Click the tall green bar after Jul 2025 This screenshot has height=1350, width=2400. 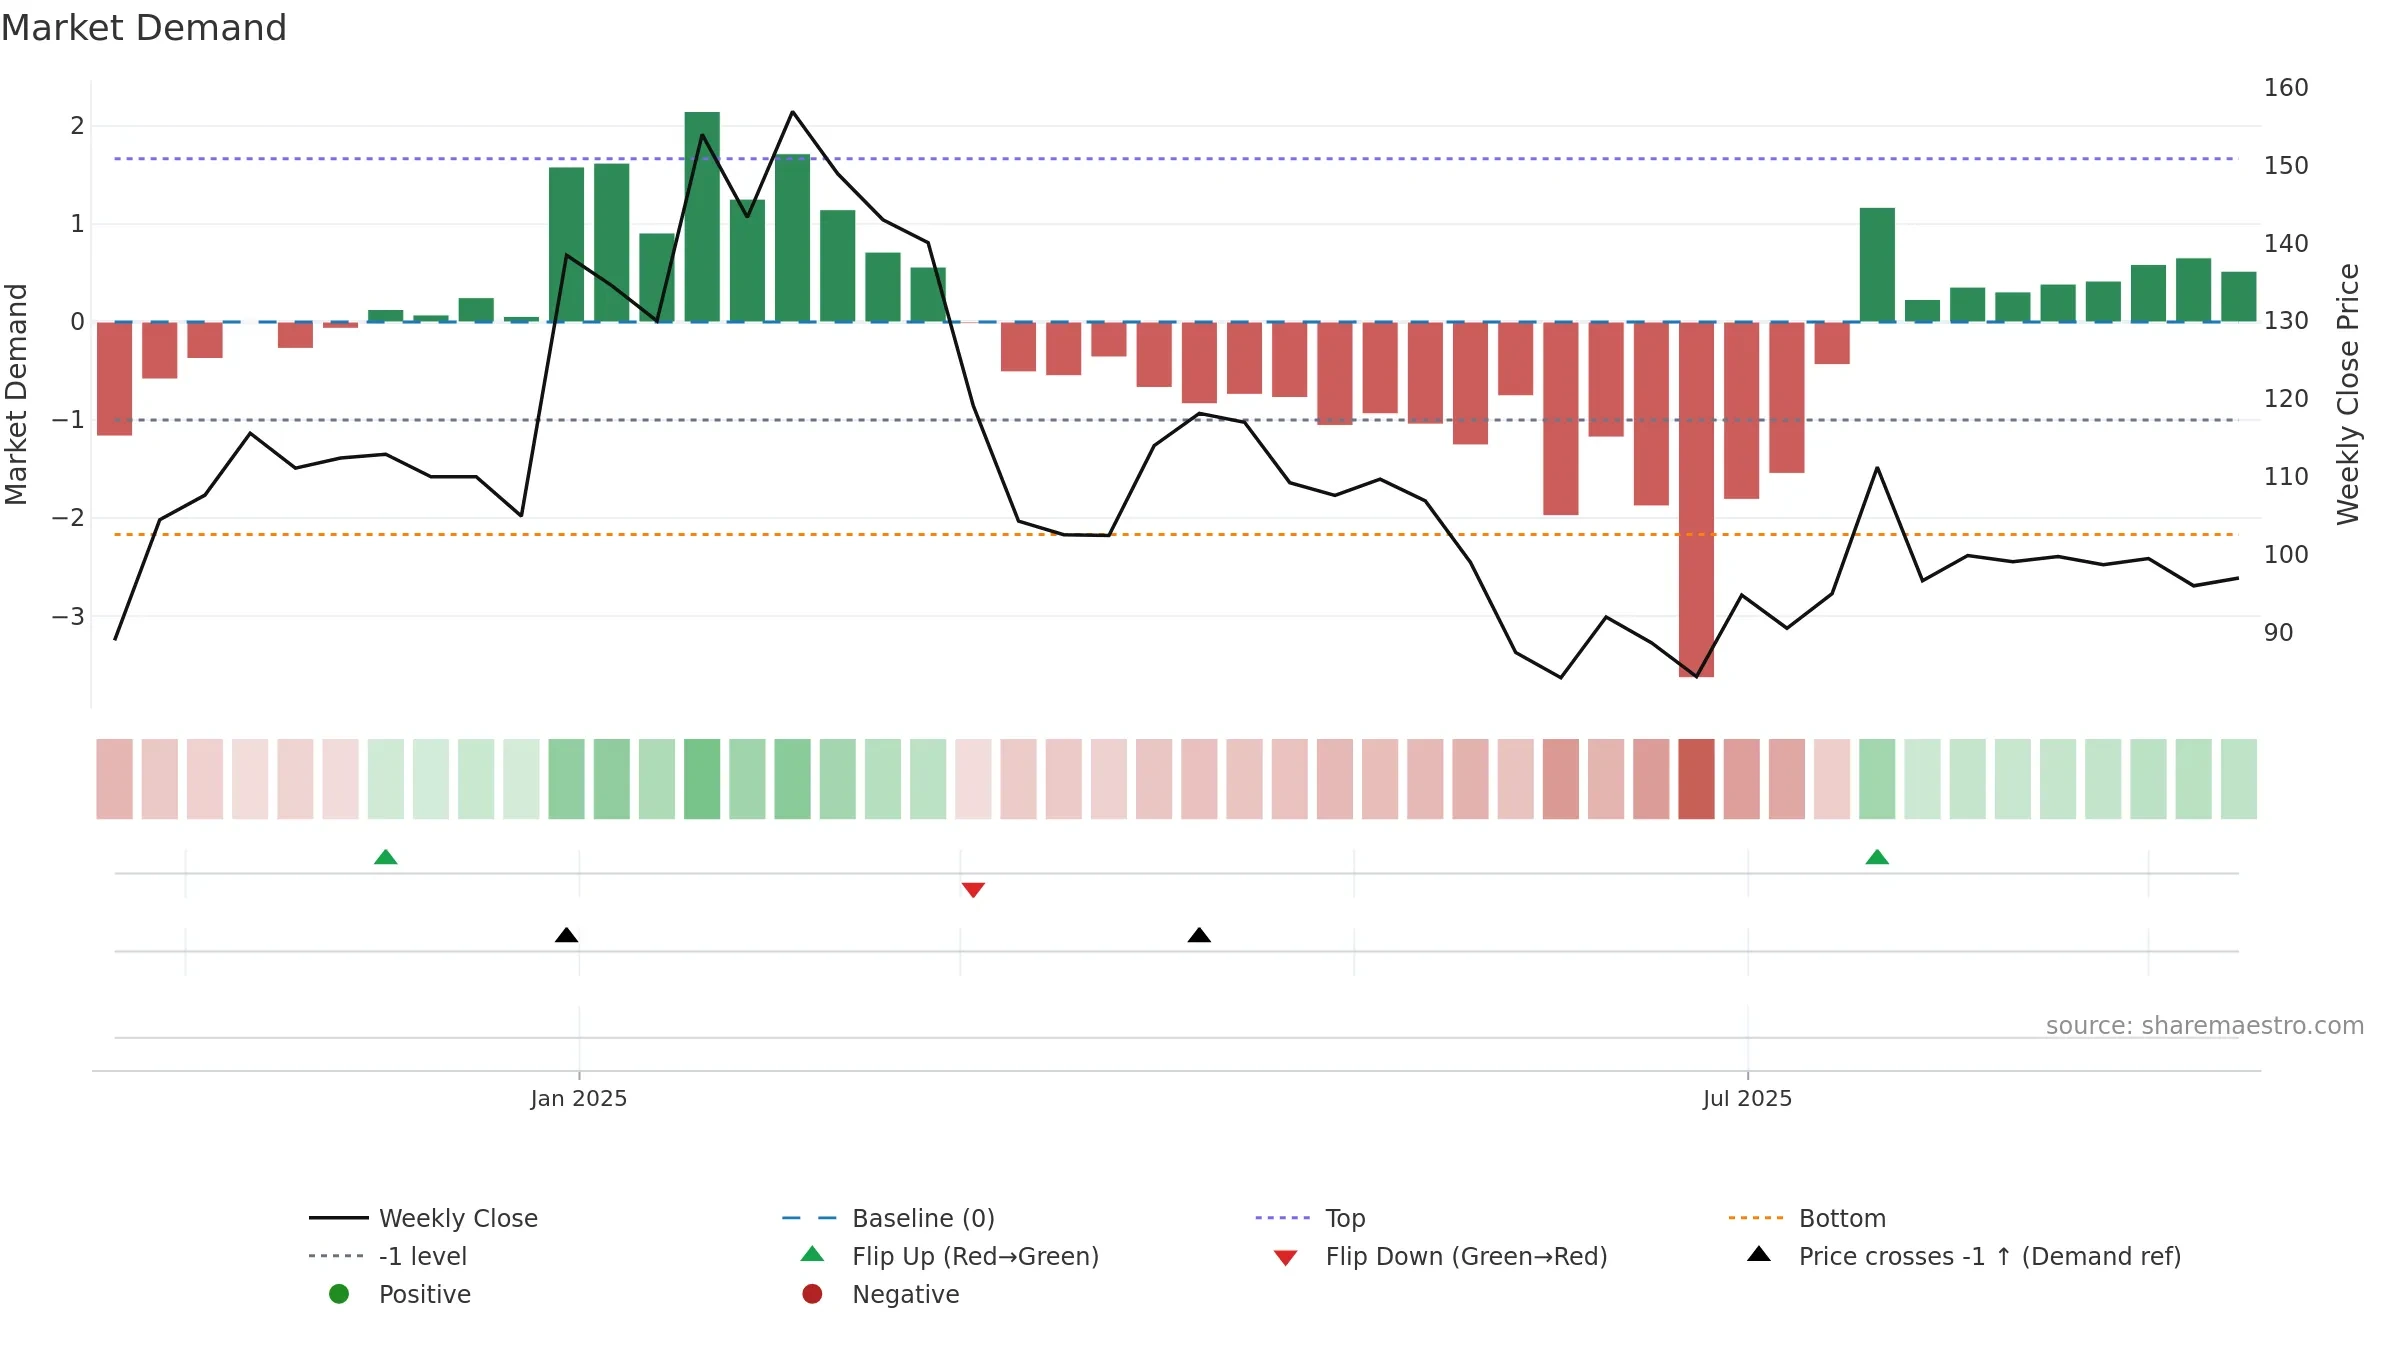1877,265
